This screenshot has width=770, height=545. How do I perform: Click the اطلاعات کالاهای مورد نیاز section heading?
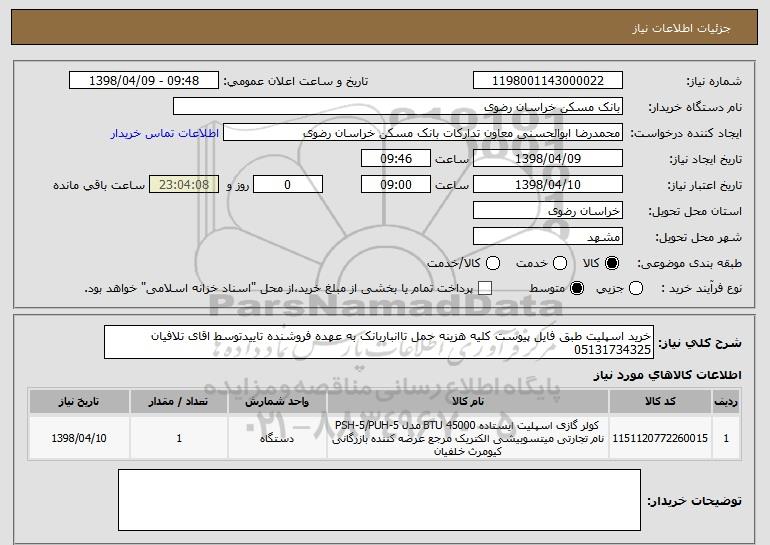(667, 375)
